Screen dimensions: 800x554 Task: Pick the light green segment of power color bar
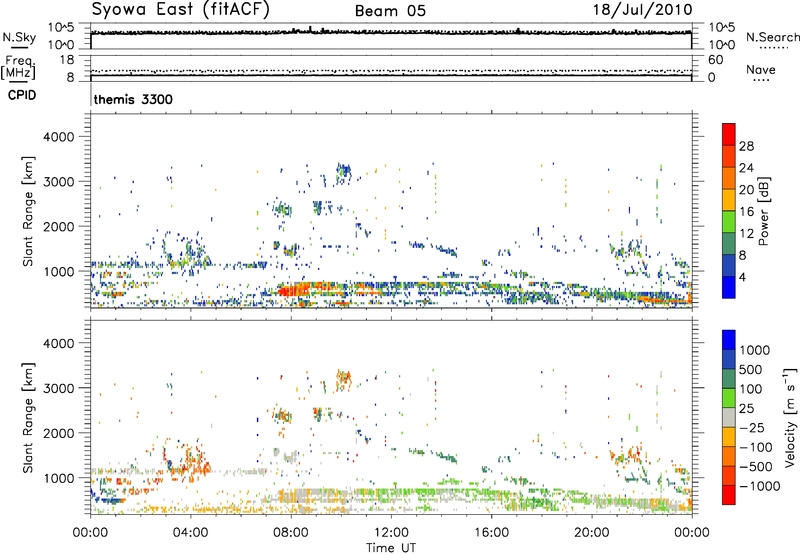(729, 221)
